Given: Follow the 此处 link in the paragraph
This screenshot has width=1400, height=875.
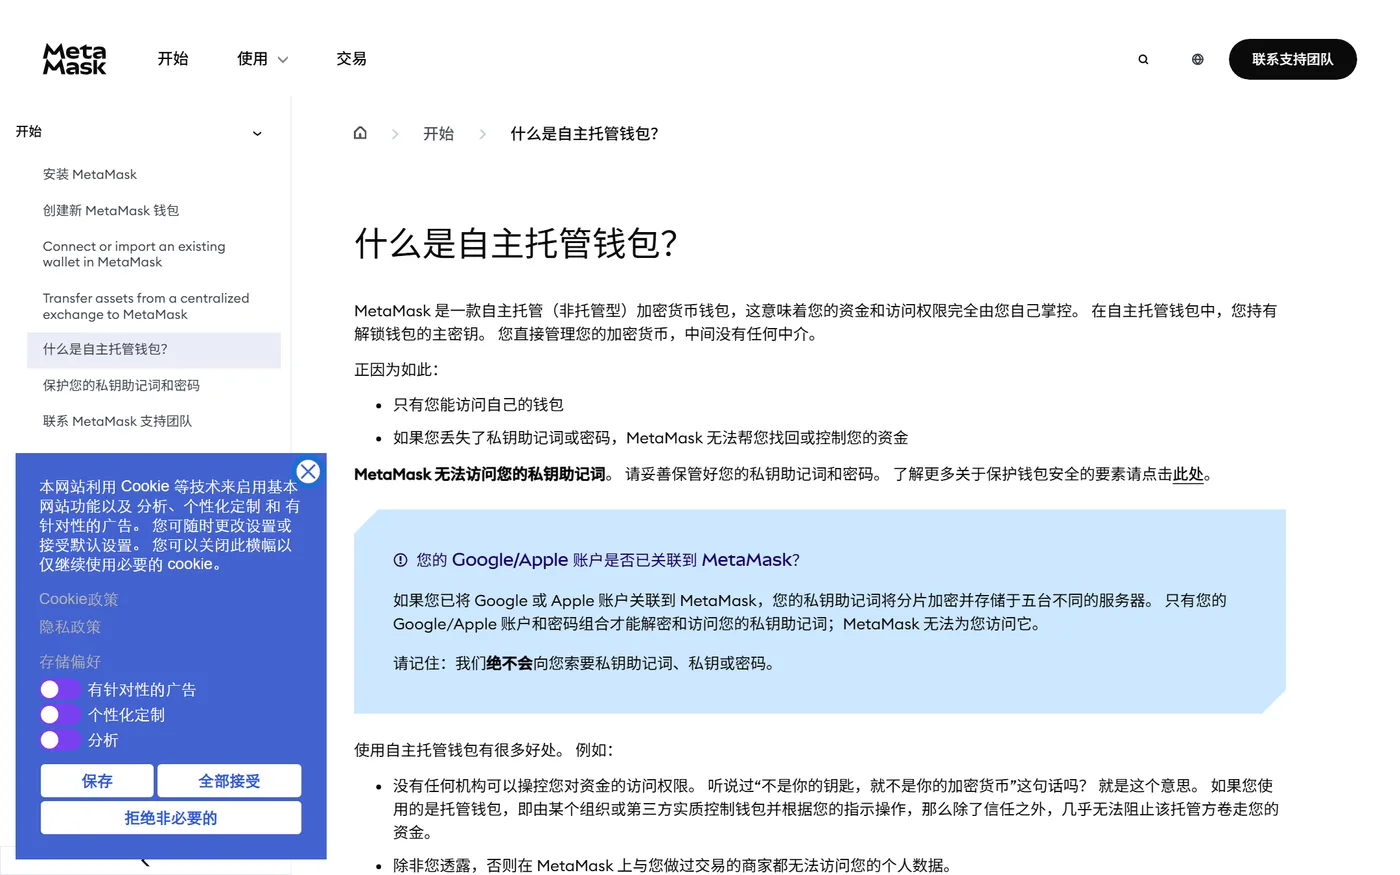Looking at the screenshot, I should pyautogui.click(x=1188, y=474).
